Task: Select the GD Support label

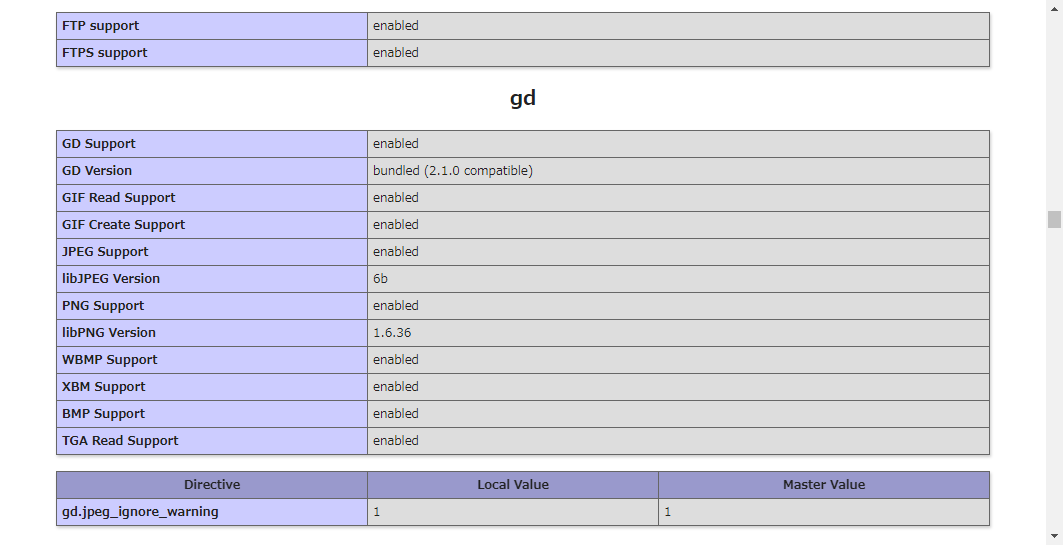Action: pyautogui.click(x=99, y=144)
